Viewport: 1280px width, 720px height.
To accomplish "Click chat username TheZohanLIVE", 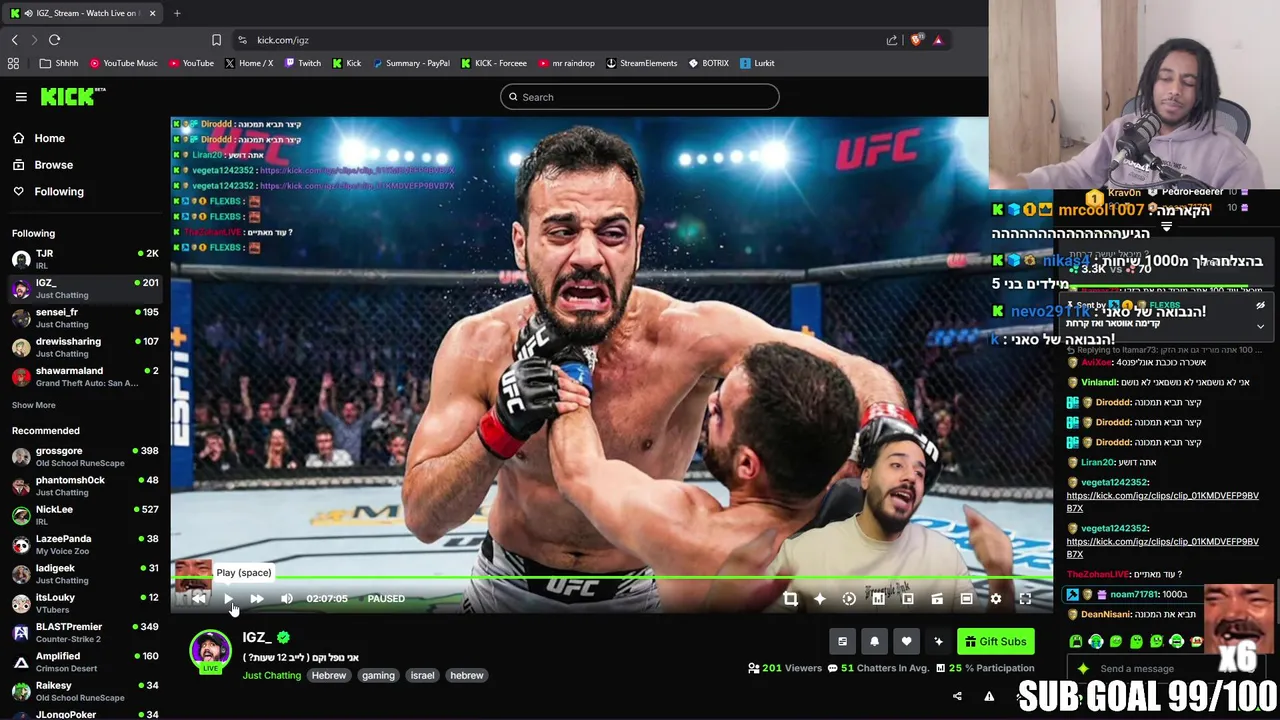I will 1097,574.
